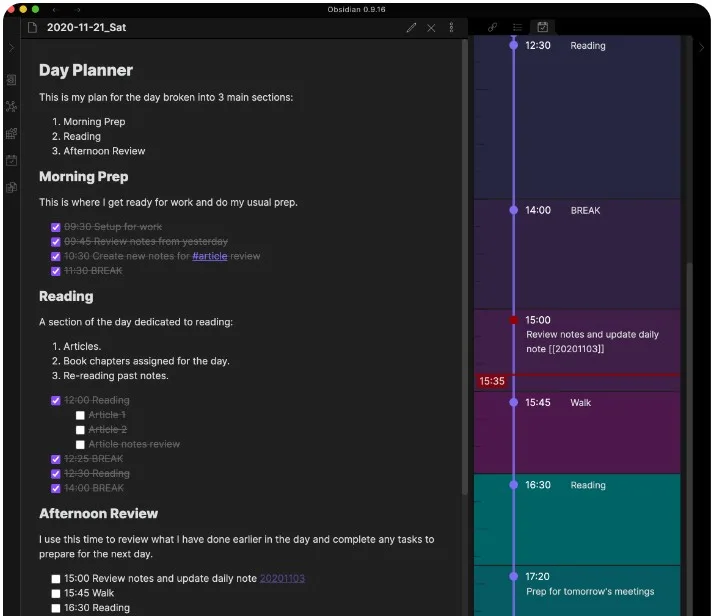The height and width of the screenshot is (616, 714).
Task: Click the 2020-11-21_Sat note title
Action: pyautogui.click(x=87, y=27)
